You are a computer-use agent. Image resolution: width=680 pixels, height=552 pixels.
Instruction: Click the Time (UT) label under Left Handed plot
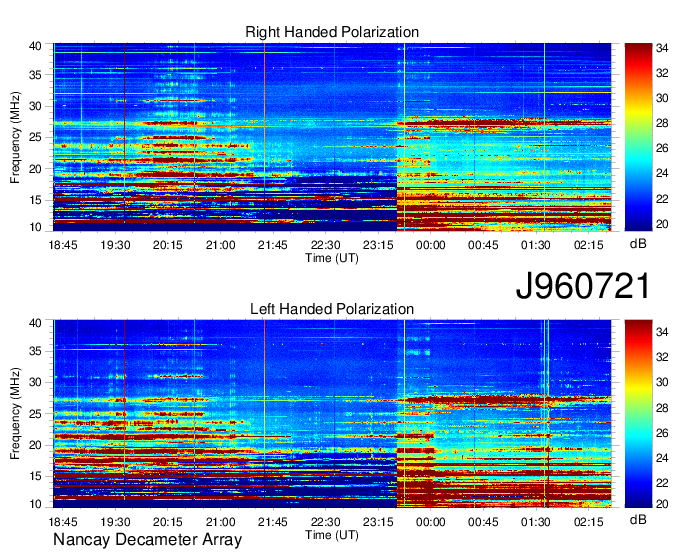[x=332, y=535]
